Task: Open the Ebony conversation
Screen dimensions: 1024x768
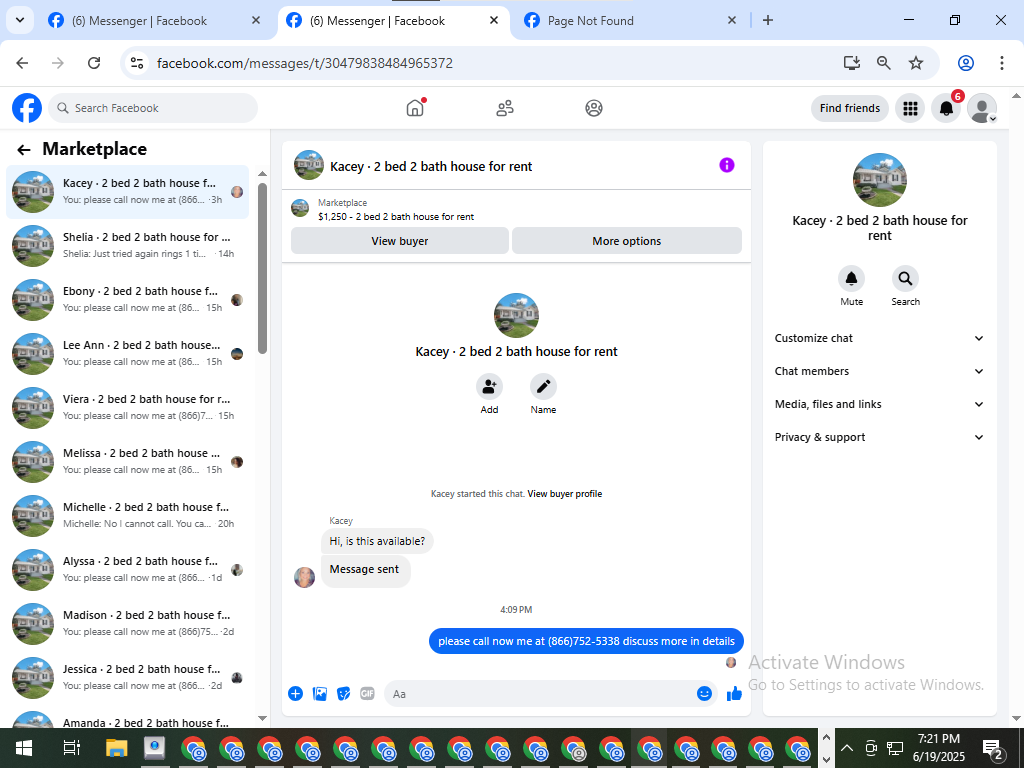Action: click(x=127, y=300)
